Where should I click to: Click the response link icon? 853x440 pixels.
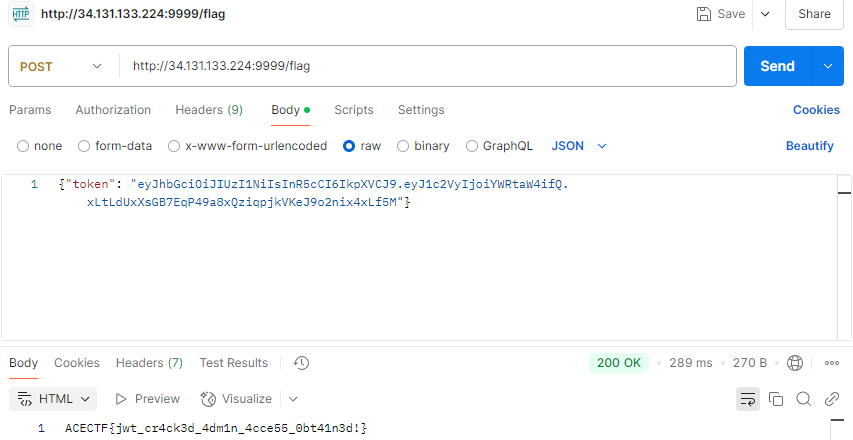832,399
